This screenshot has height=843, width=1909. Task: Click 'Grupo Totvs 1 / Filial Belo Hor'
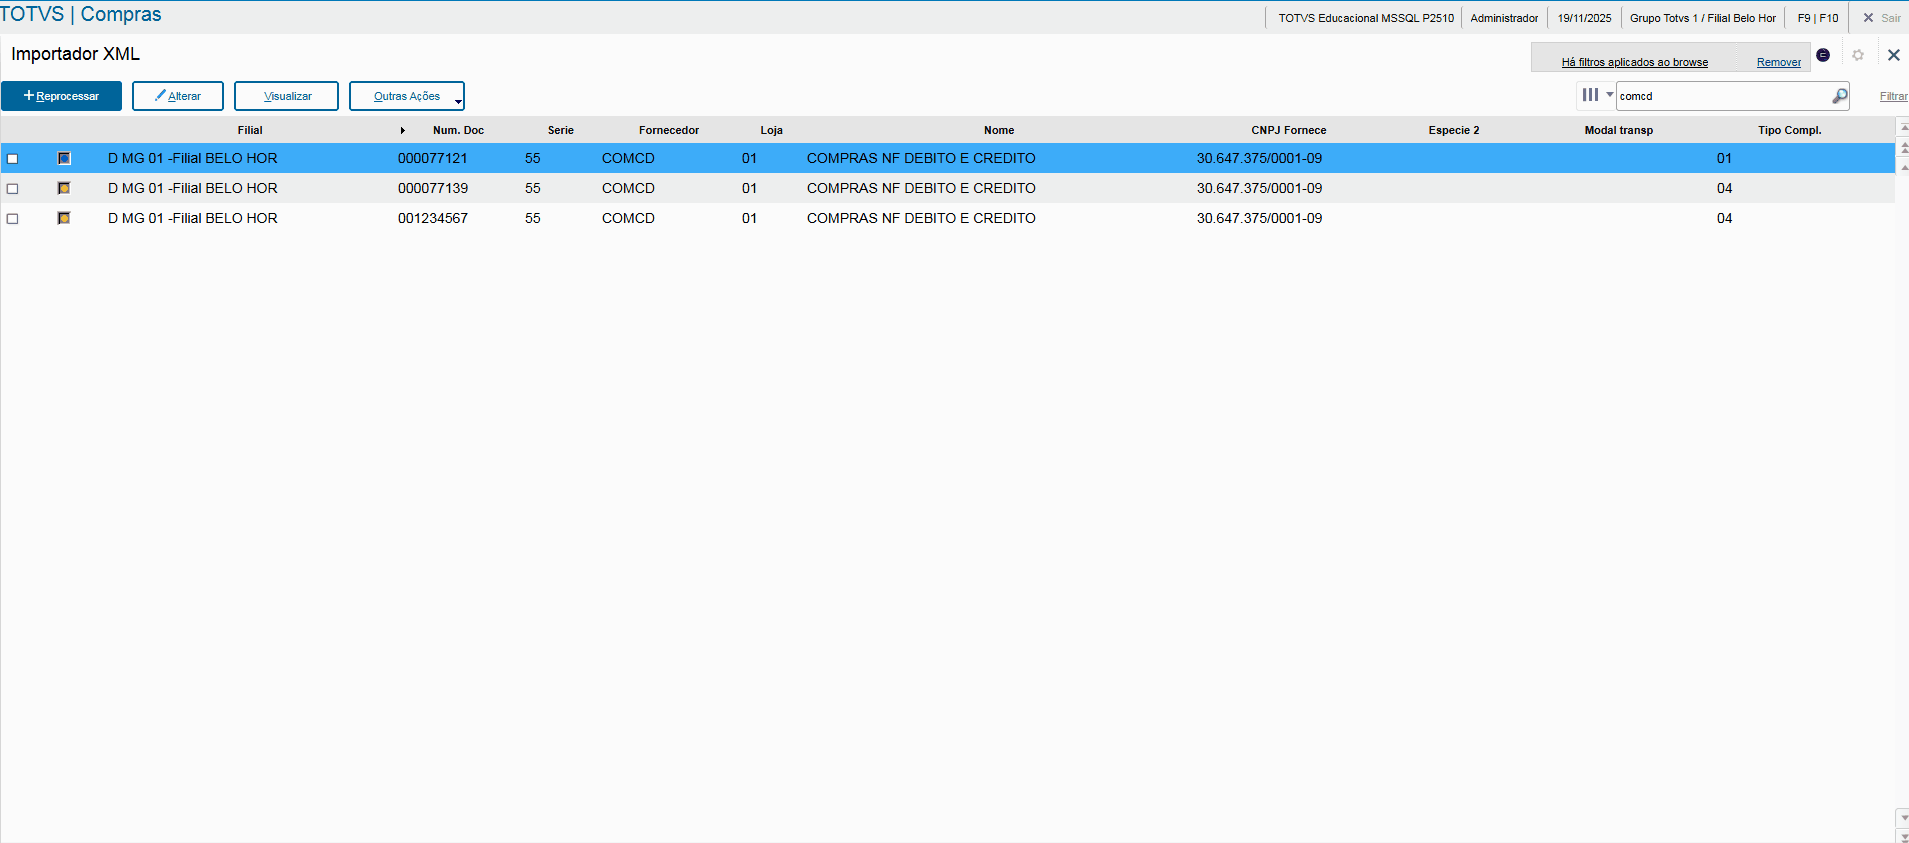(x=1703, y=18)
